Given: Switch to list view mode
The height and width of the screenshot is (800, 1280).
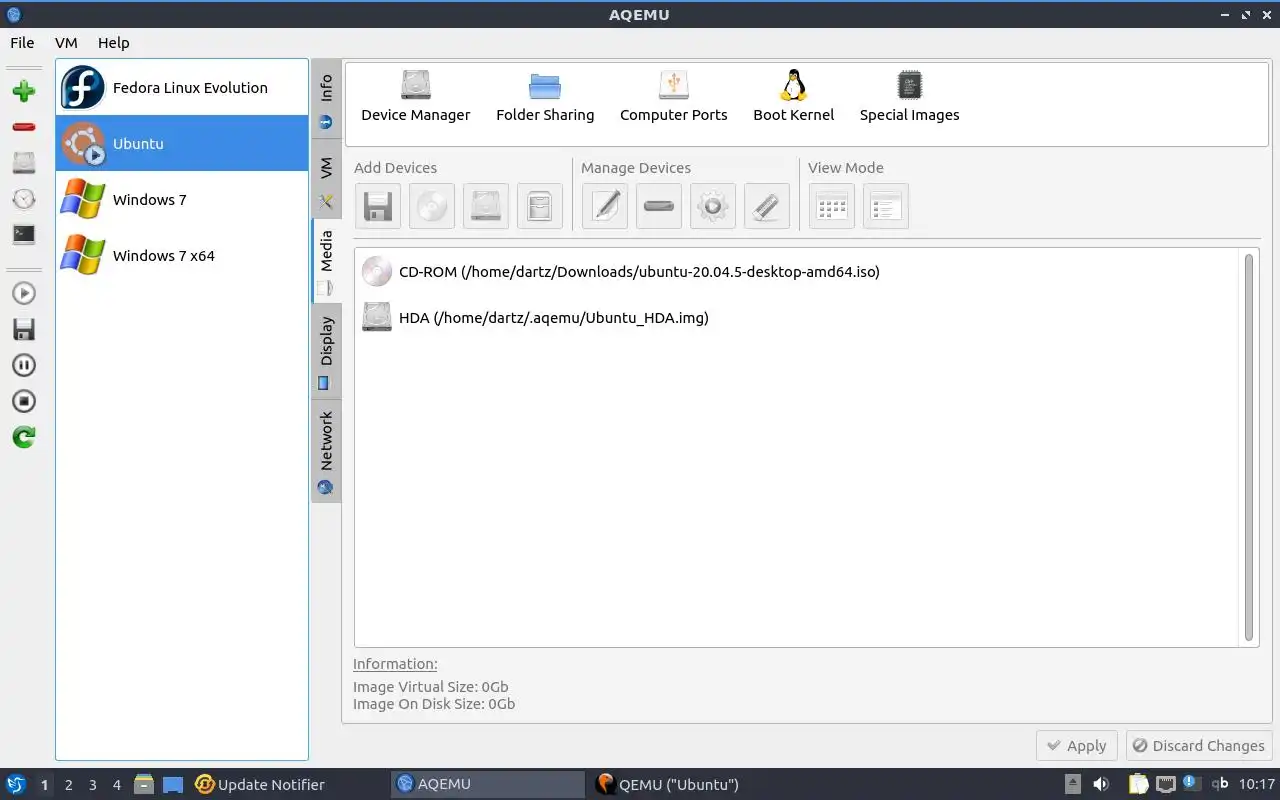Looking at the screenshot, I should tap(886, 206).
